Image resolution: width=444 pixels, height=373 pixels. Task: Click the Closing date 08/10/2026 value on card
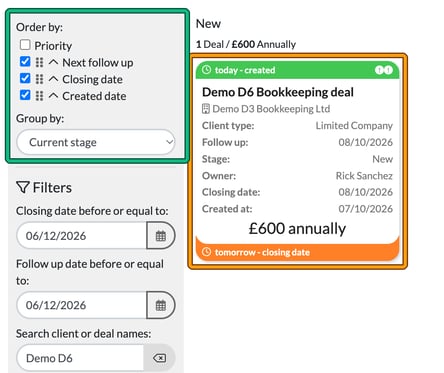coord(366,192)
